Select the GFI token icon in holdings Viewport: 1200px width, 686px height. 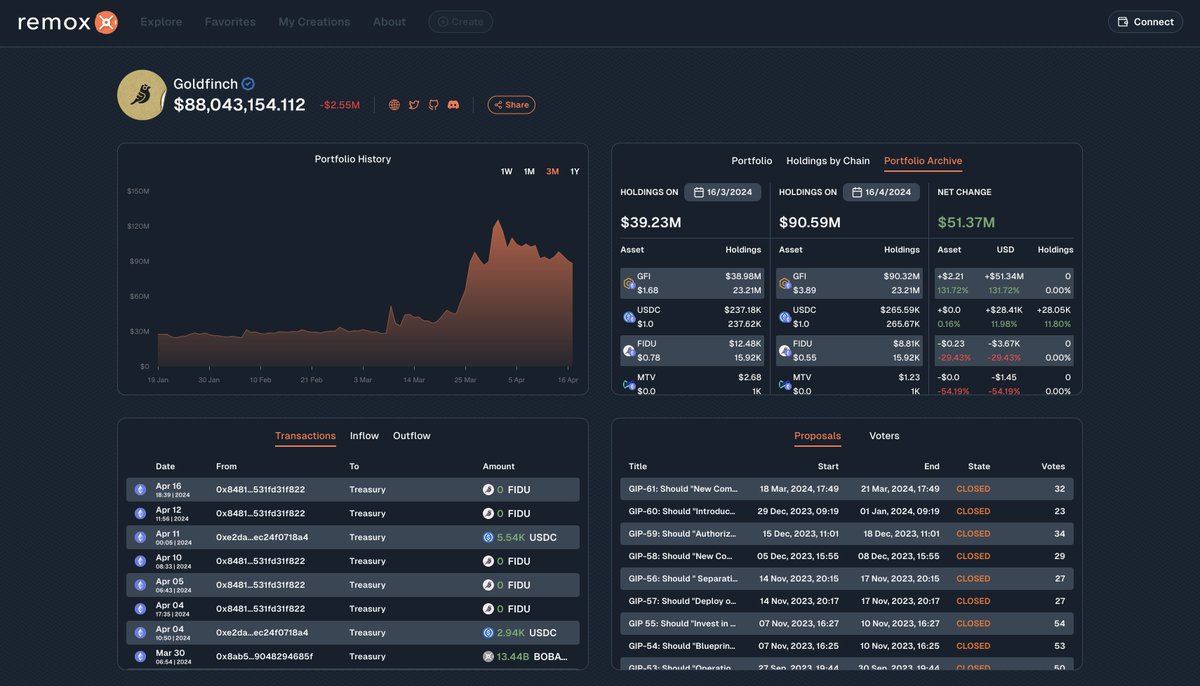[627, 281]
